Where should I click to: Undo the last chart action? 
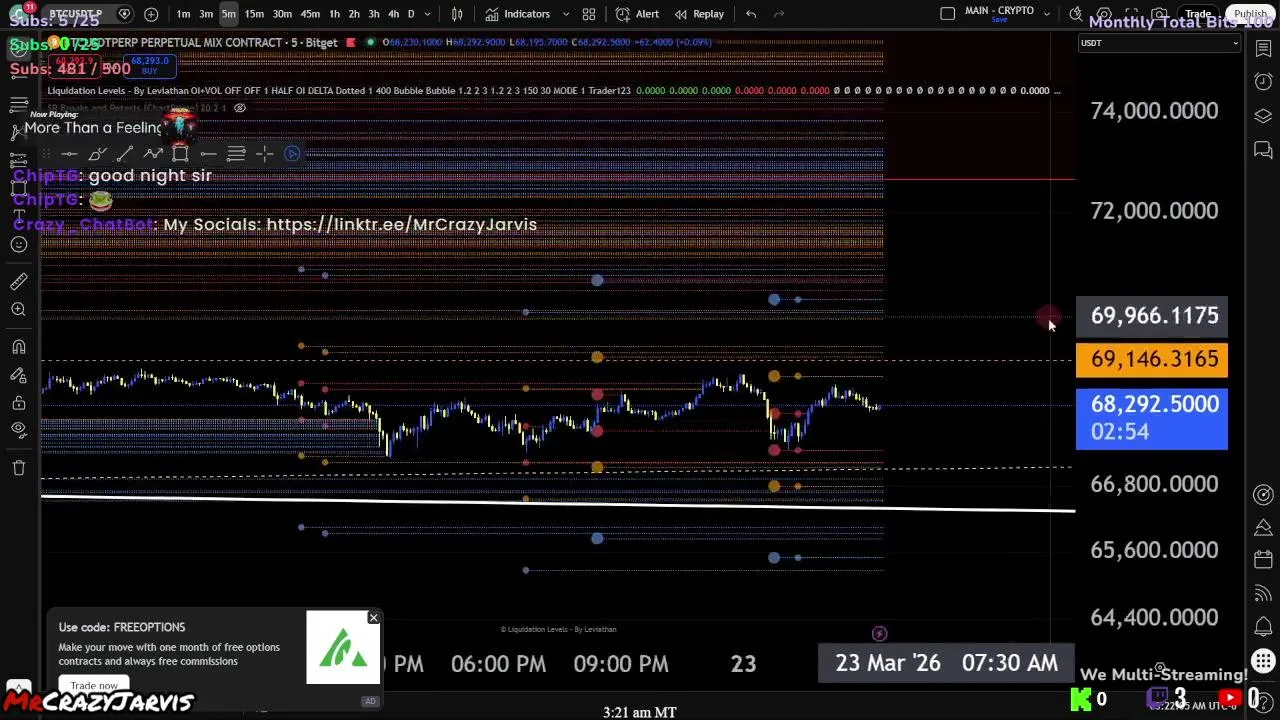(751, 14)
